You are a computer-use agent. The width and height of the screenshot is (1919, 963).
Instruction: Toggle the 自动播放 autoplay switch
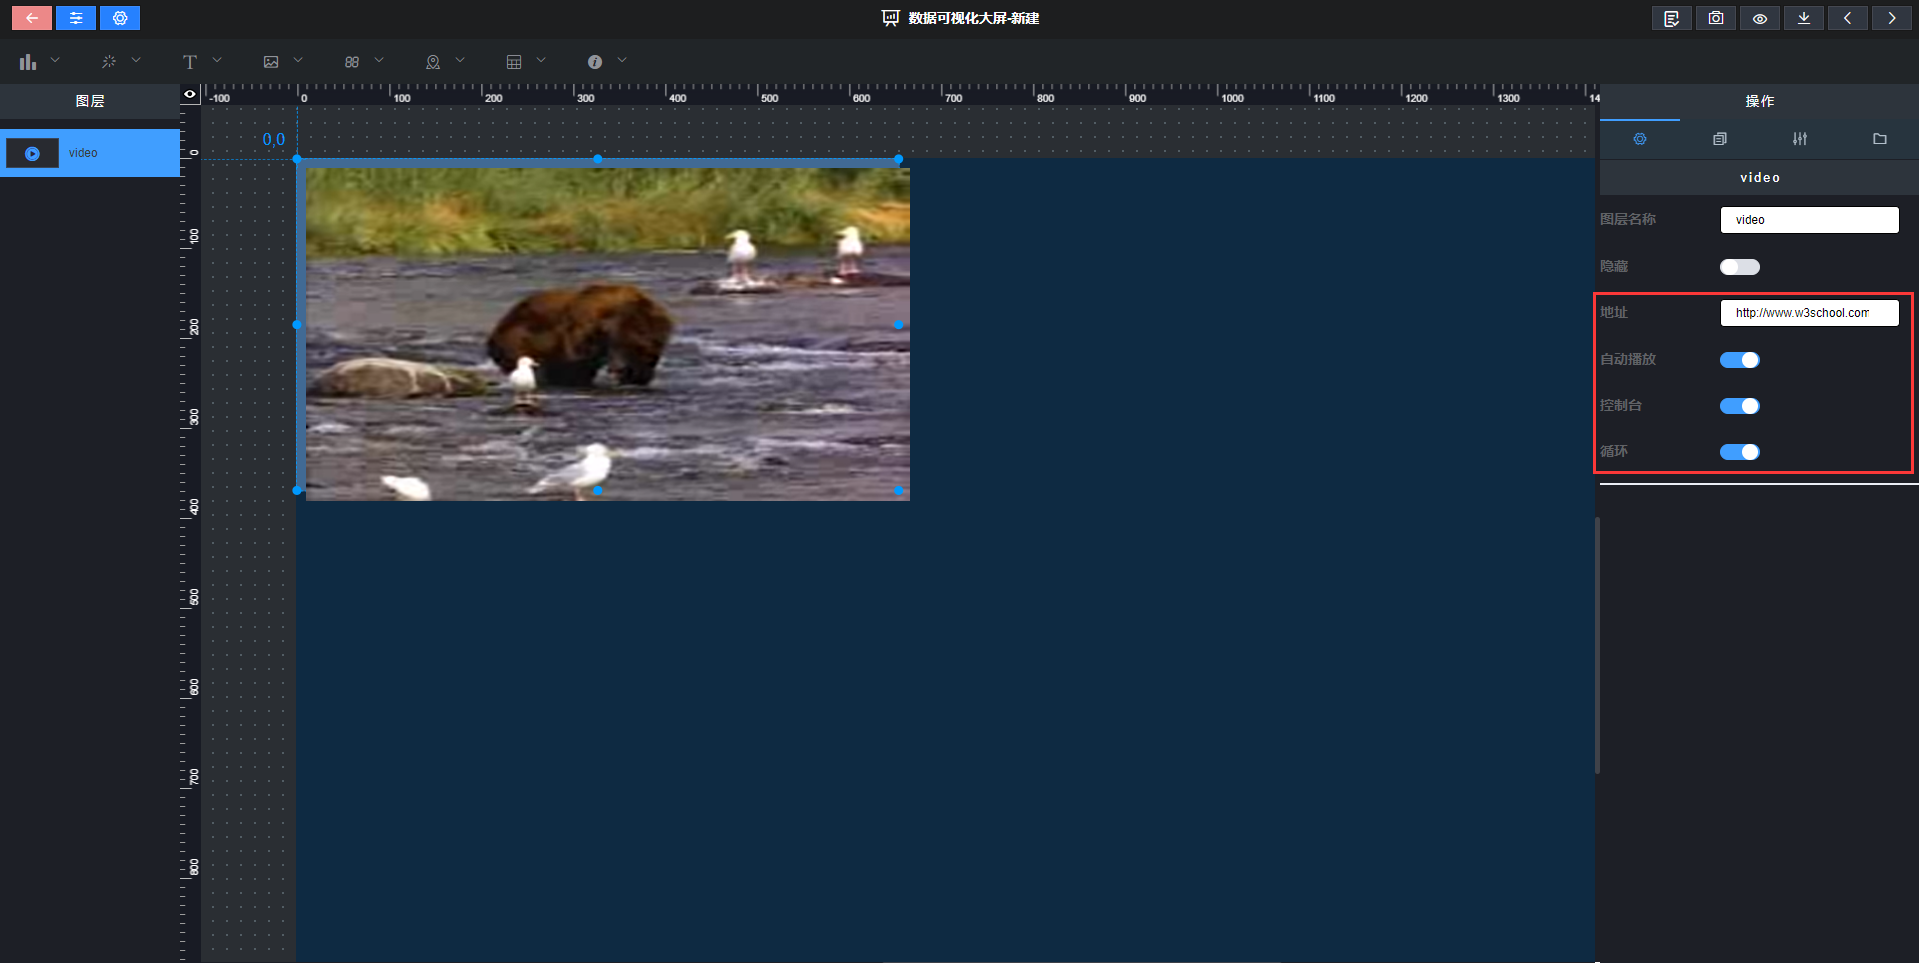1740,360
